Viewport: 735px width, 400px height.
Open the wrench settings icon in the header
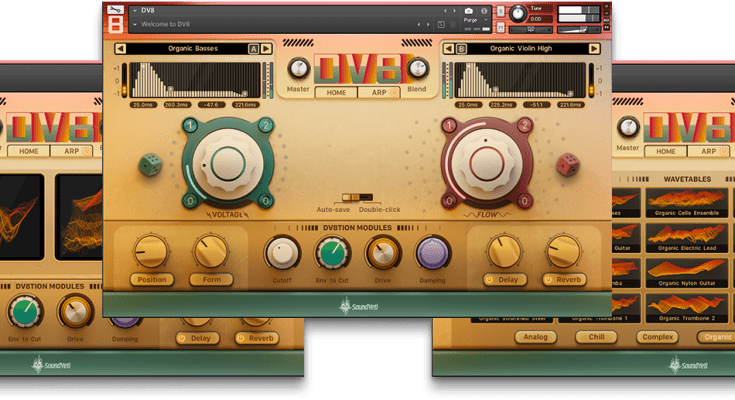(118, 11)
